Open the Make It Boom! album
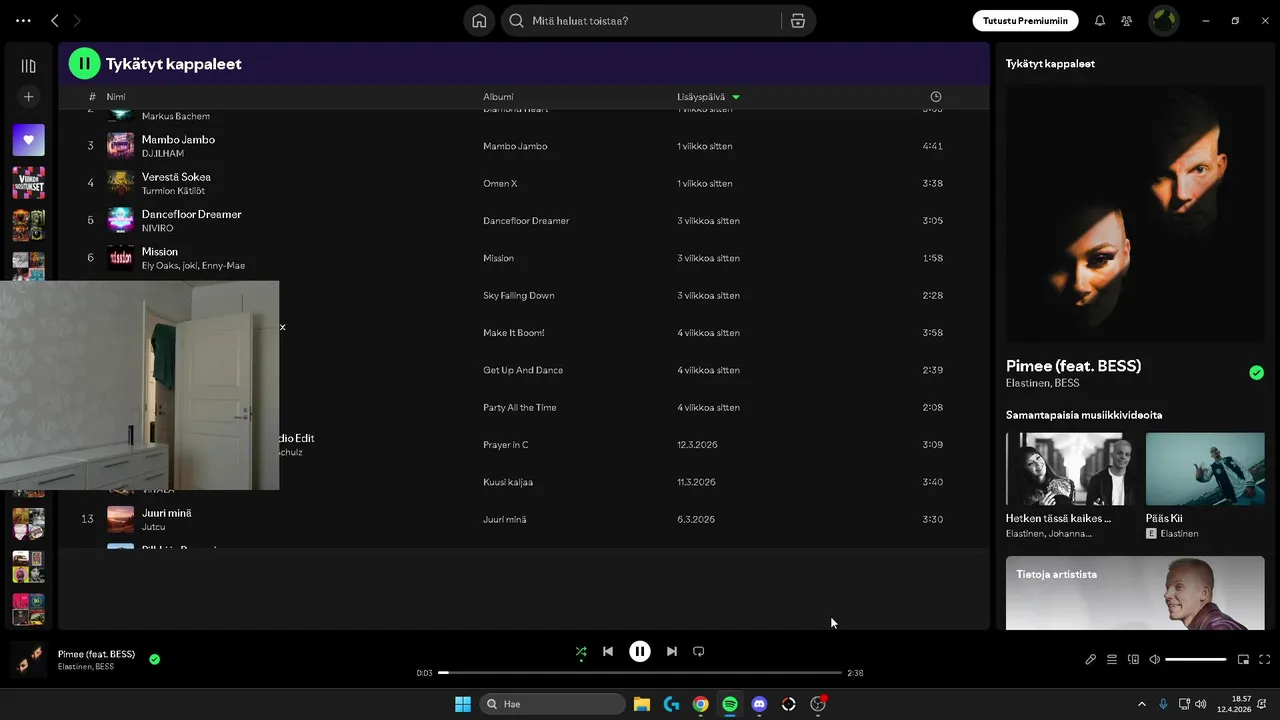Screen dimensions: 1280x720 click(514, 333)
